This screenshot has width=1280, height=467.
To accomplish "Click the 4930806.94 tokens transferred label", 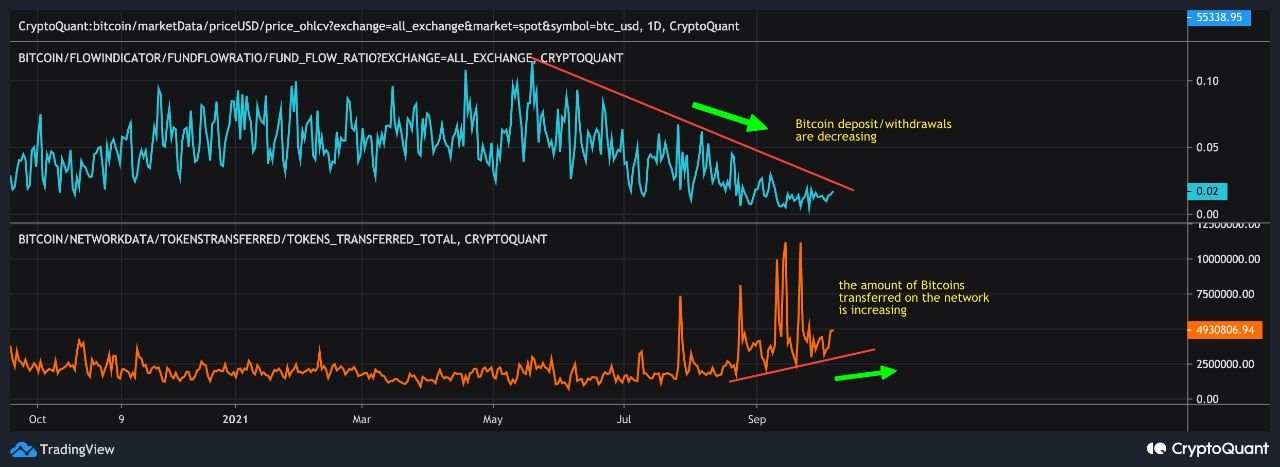I will coord(1226,328).
